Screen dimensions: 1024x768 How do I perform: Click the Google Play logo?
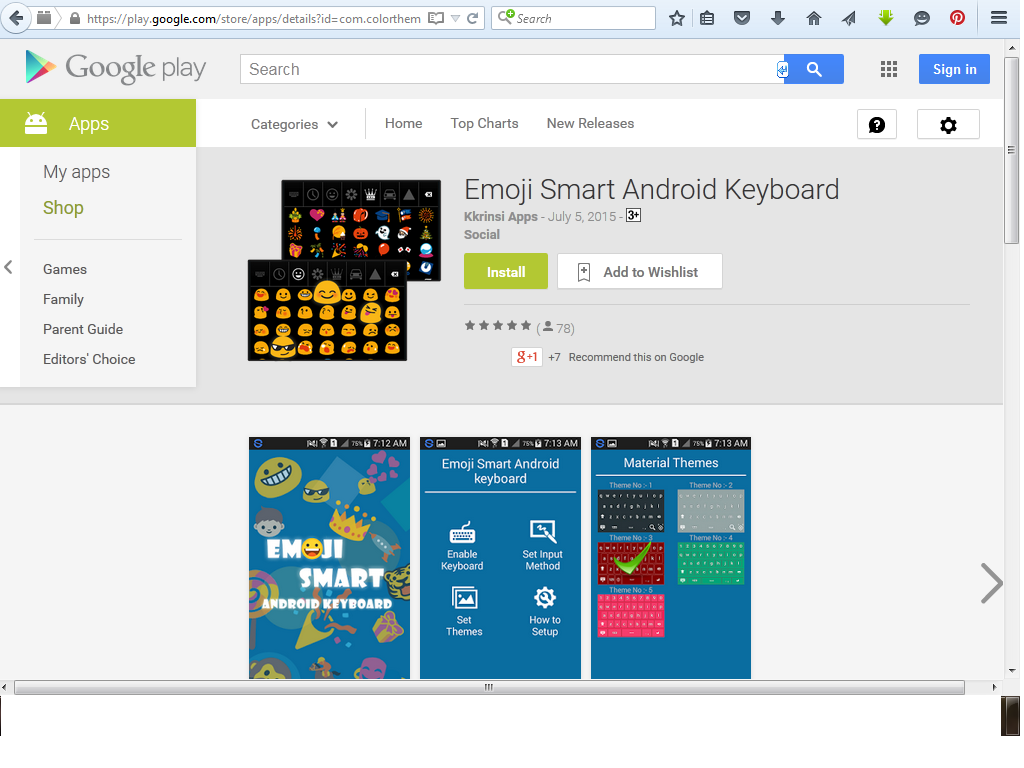(x=116, y=68)
